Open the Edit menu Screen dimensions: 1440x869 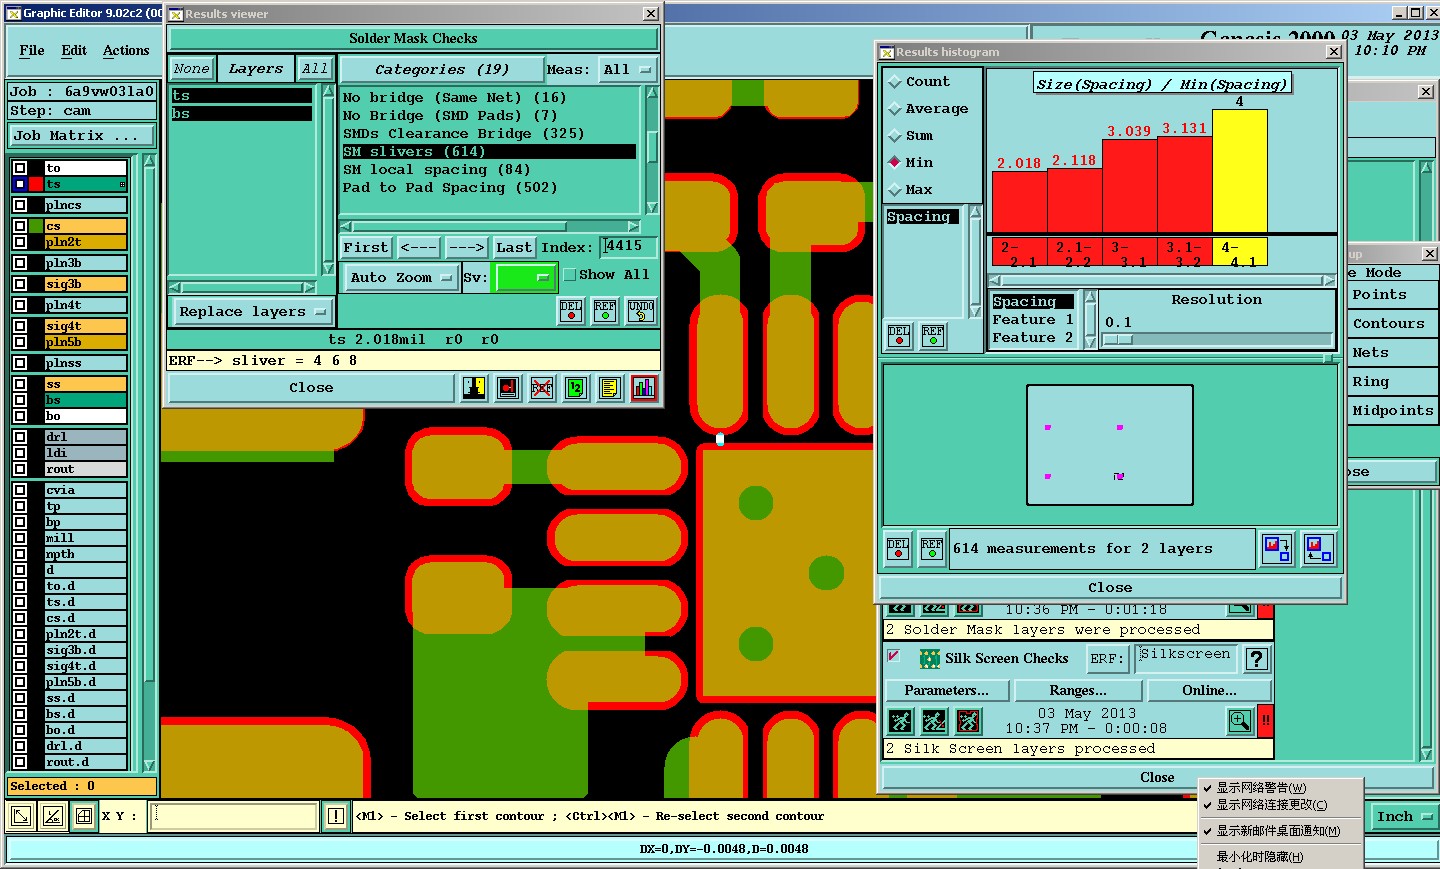coord(74,51)
